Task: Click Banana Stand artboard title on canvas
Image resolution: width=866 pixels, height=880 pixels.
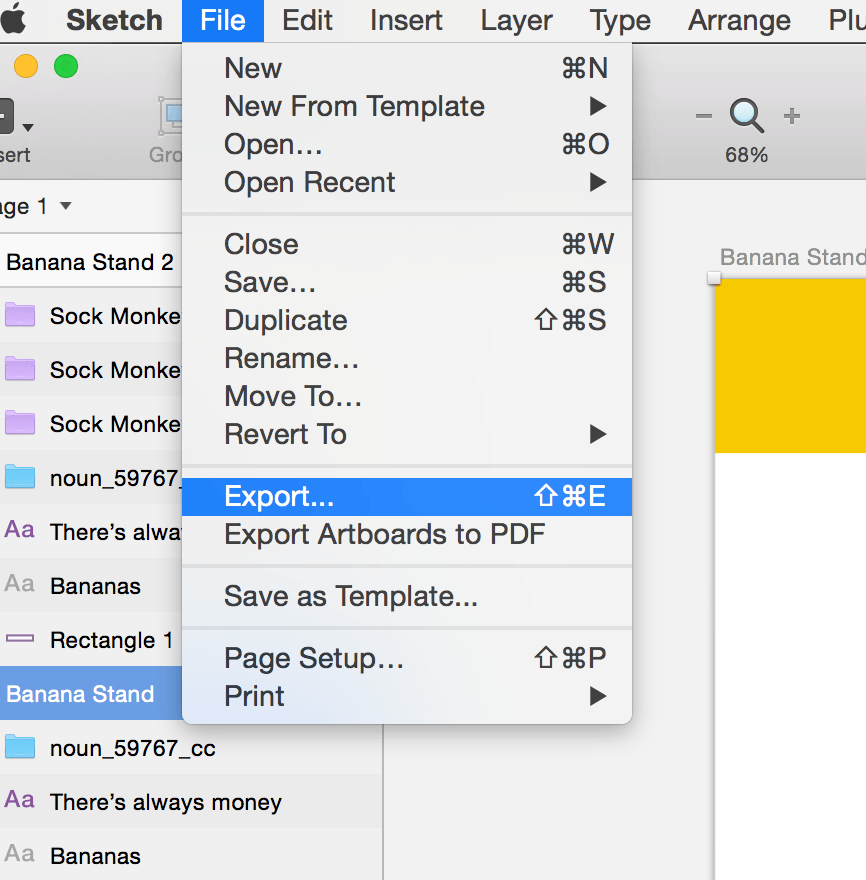Action: 792,258
